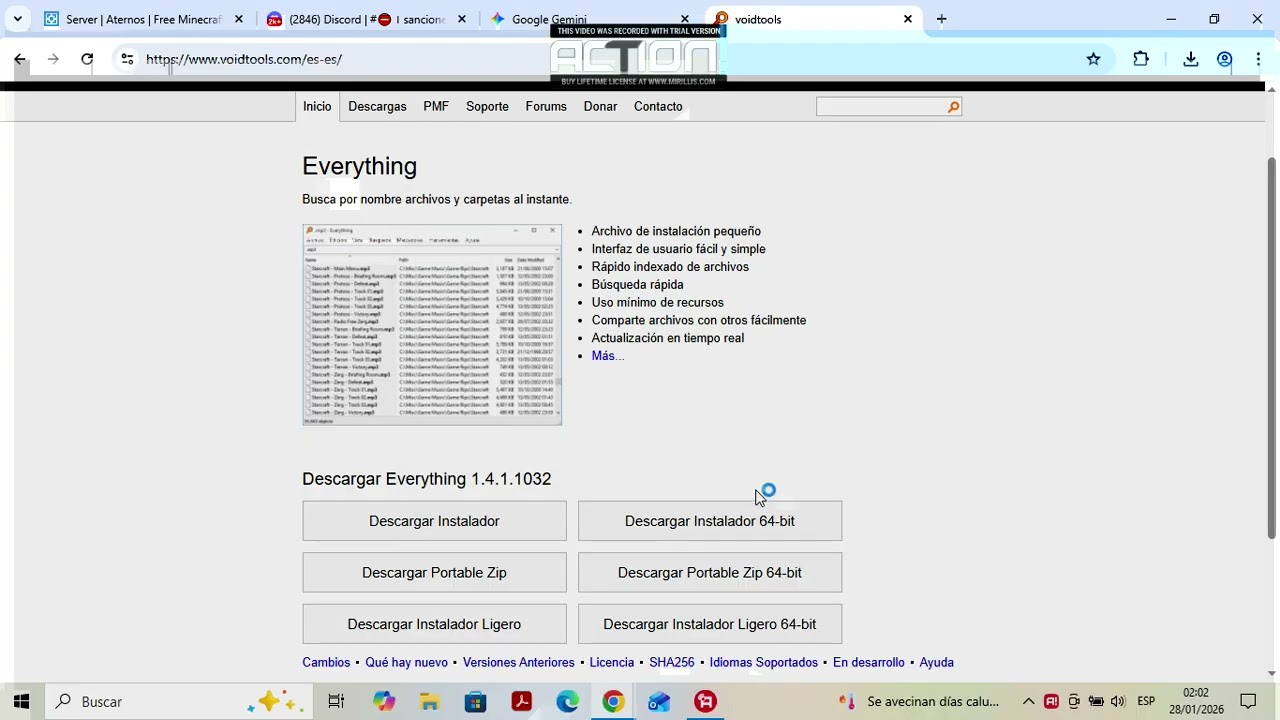Open the volume speaker icon in tray
The height and width of the screenshot is (720, 1280).
[1118, 701]
